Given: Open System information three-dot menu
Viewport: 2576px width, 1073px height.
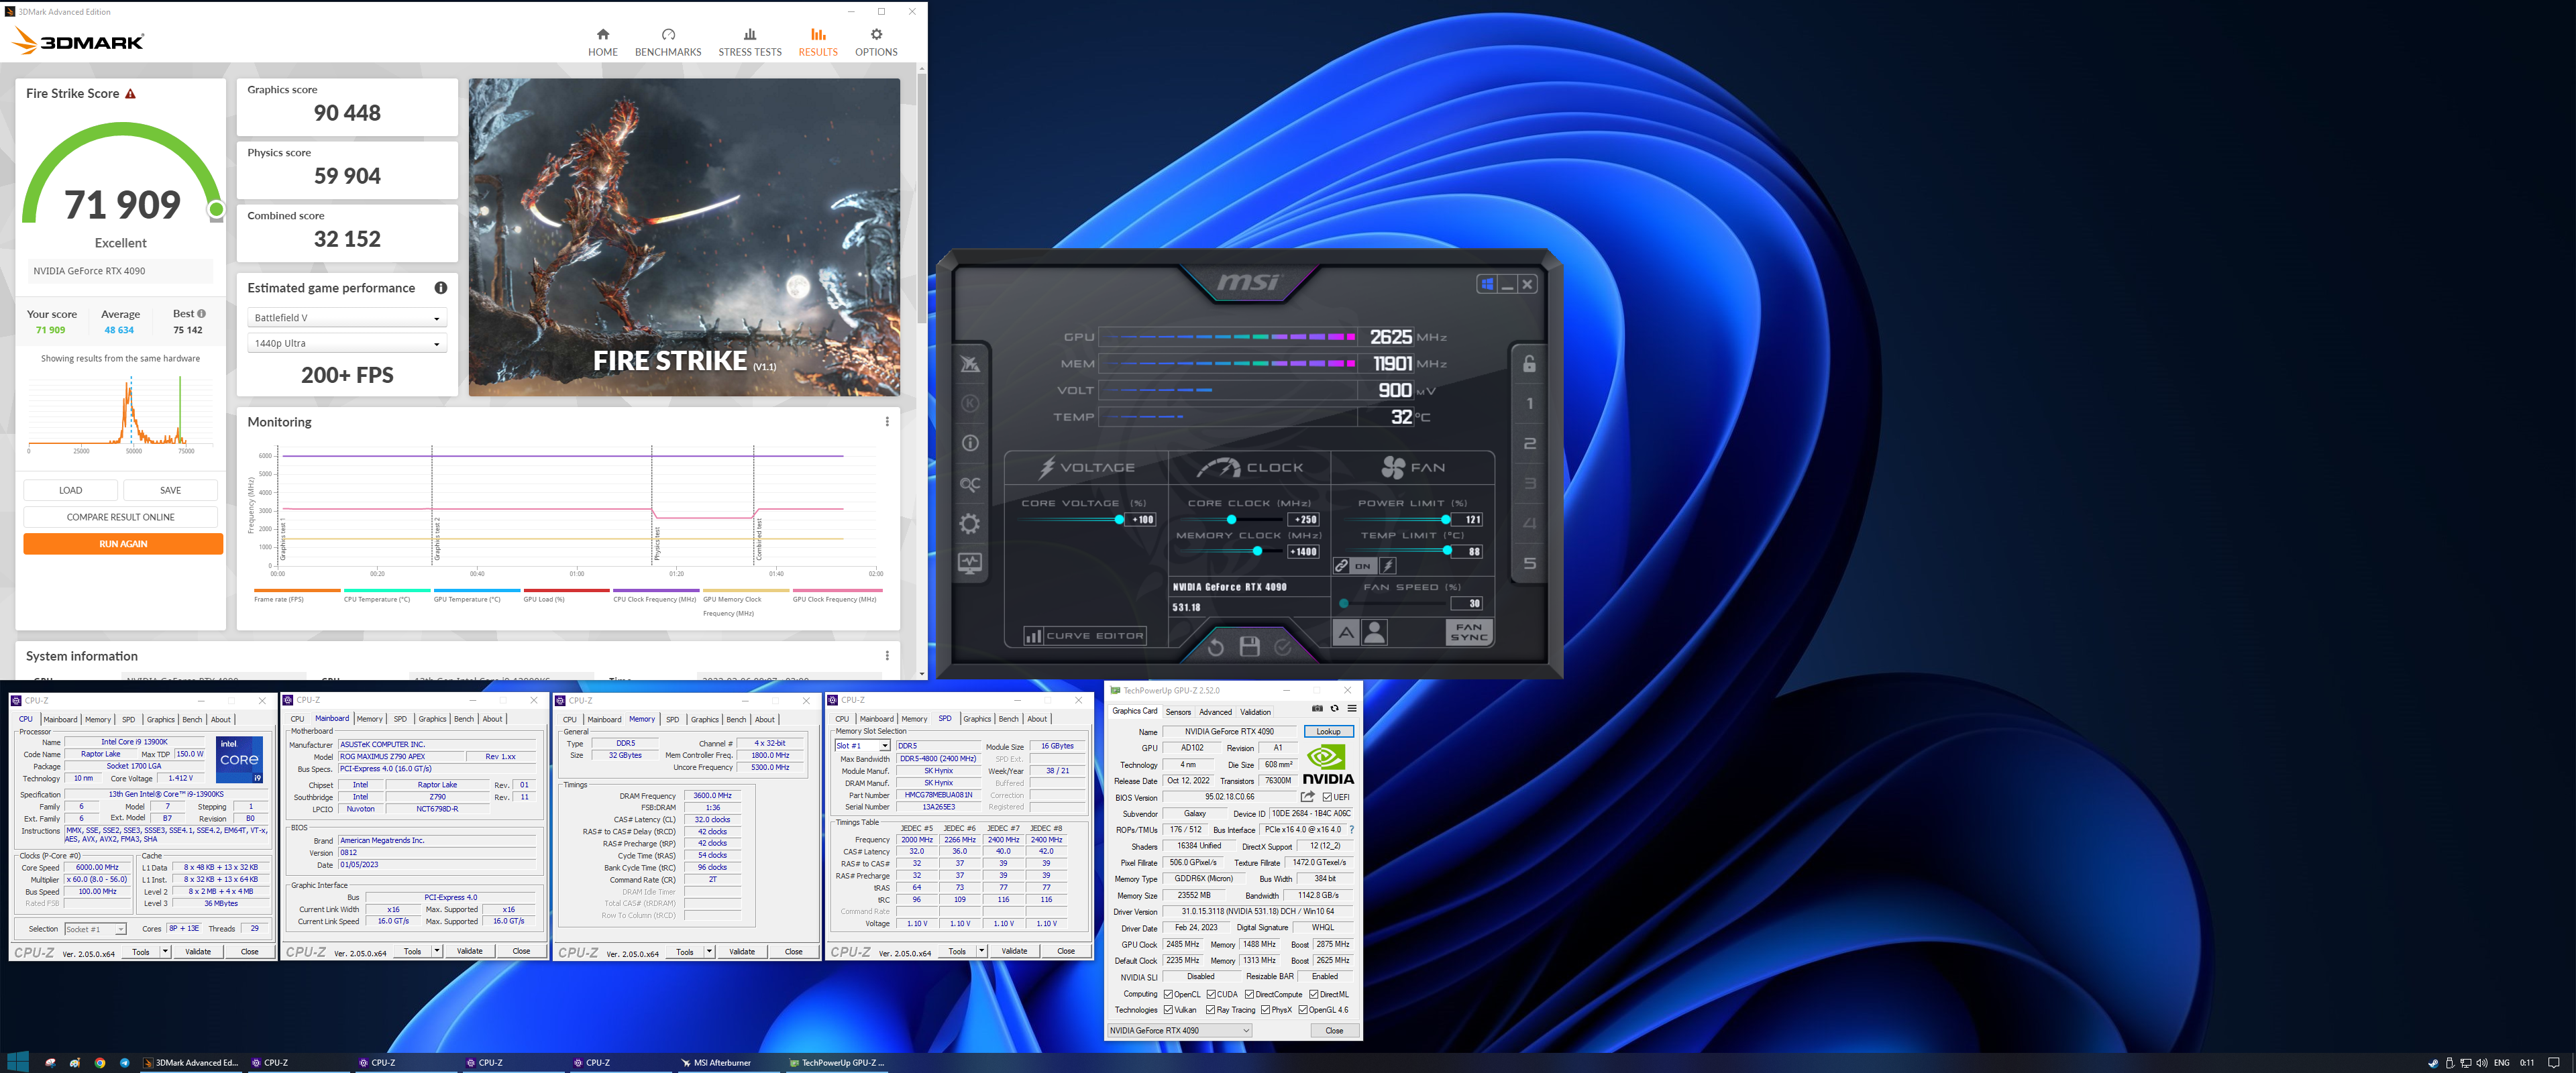Looking at the screenshot, I should [887, 656].
